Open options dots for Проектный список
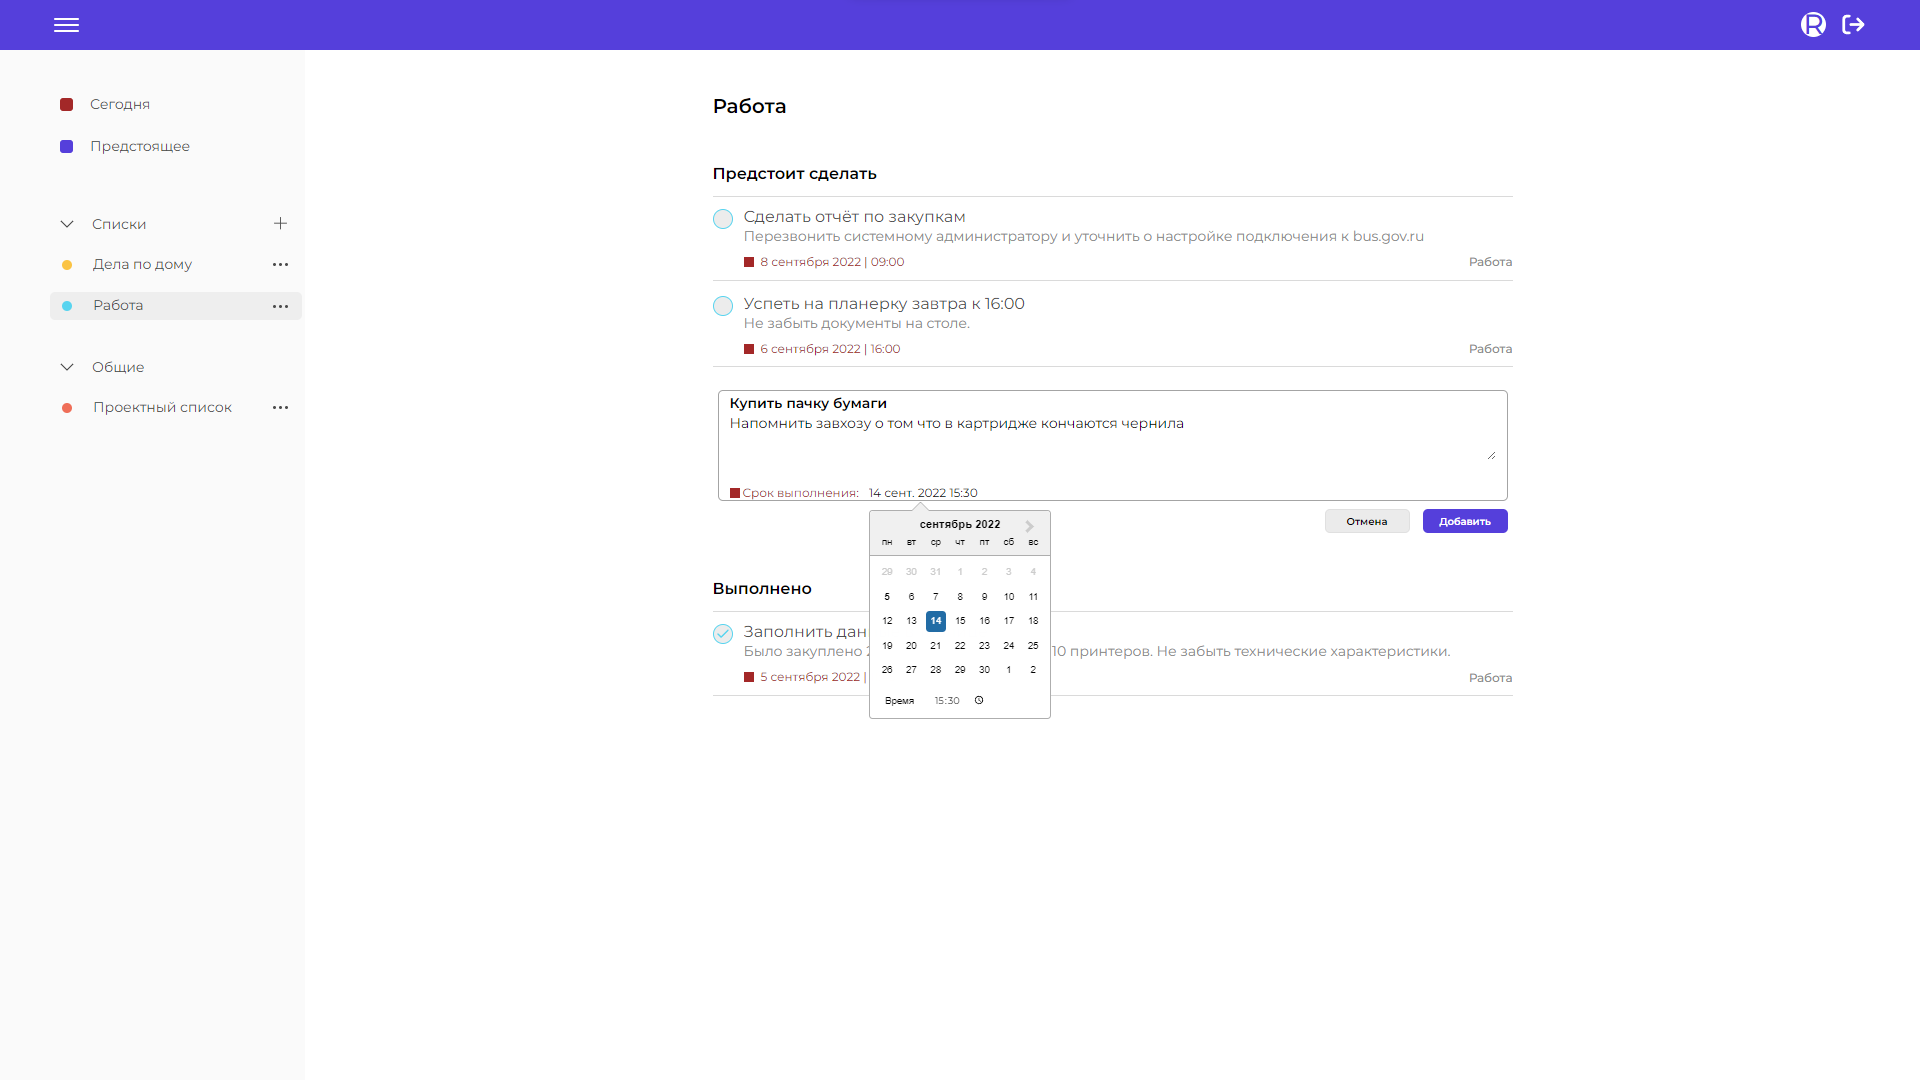The width and height of the screenshot is (1920, 1080). [281, 408]
